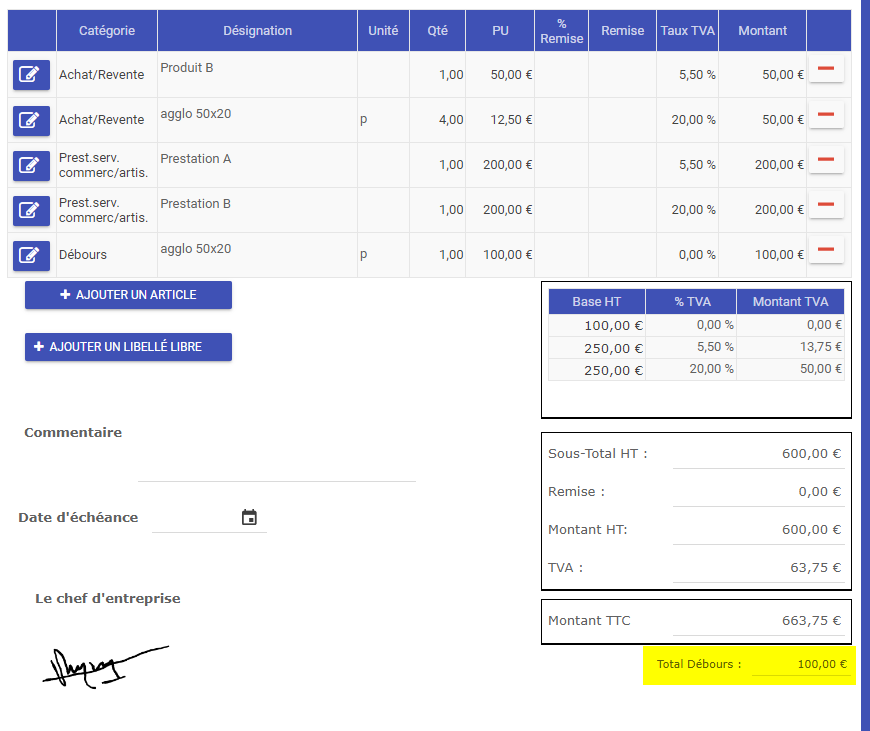Viewport: 870px width, 731px height.
Task: Edit the Prestation B line
Action: 31,210
